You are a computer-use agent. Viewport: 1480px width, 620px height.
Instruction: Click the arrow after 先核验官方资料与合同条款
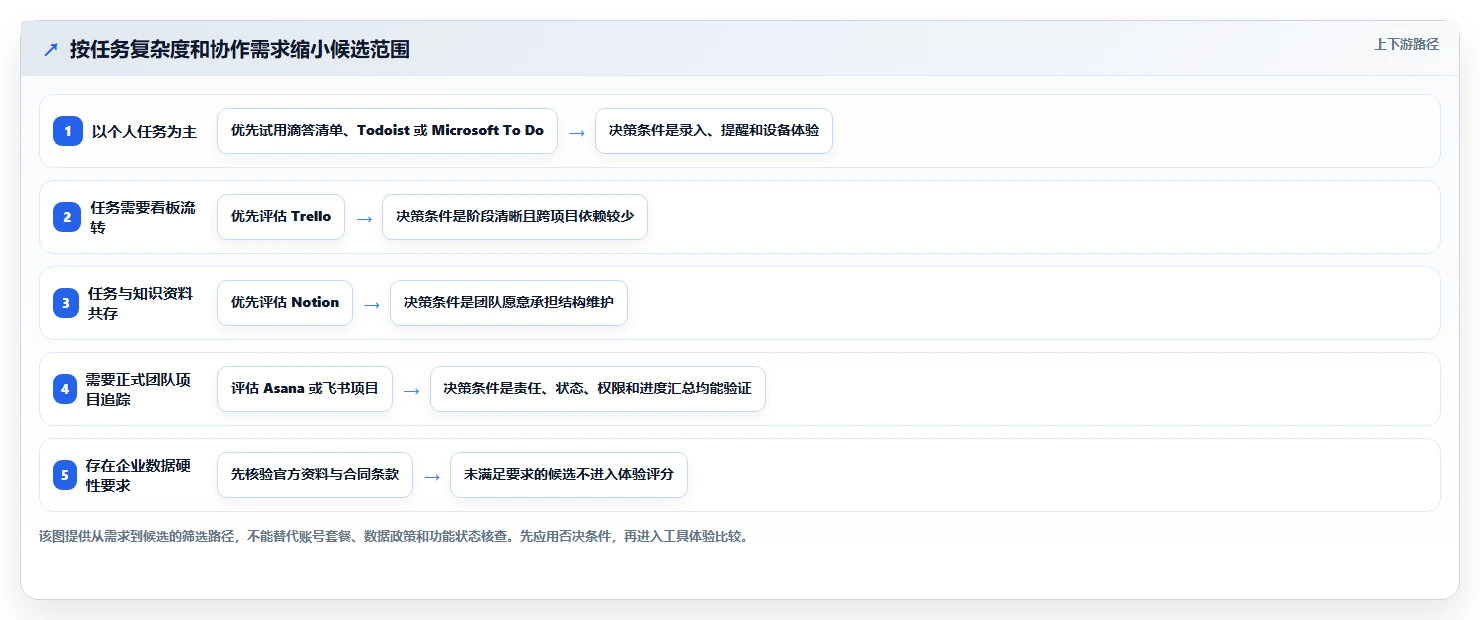(x=432, y=476)
